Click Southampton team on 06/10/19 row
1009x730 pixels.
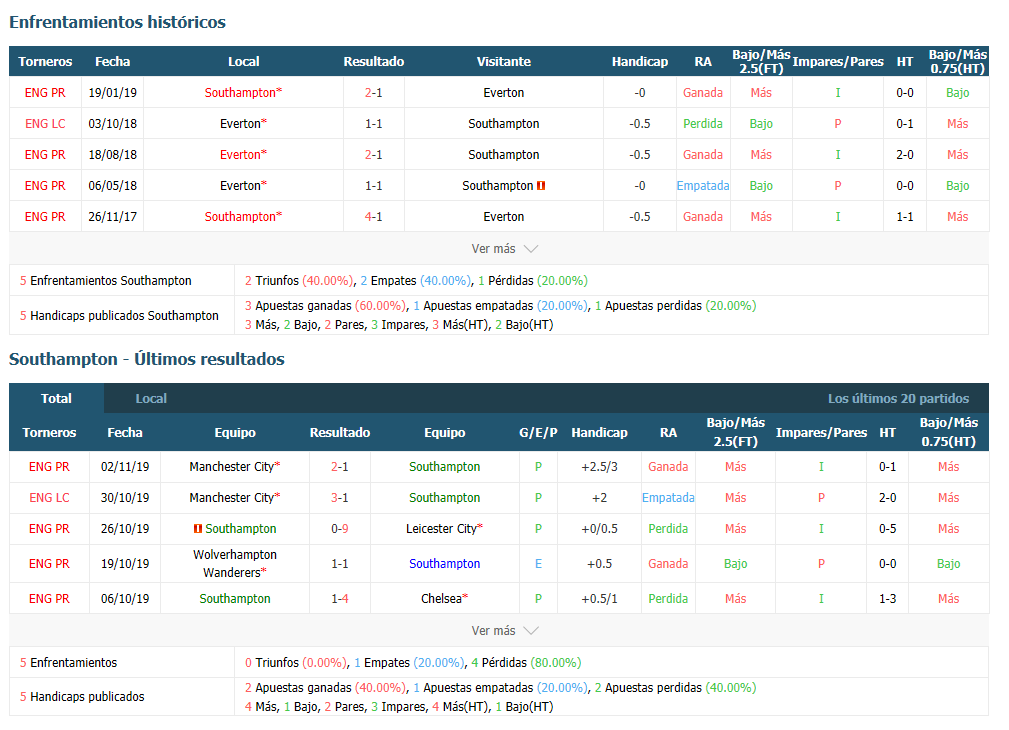235,599
